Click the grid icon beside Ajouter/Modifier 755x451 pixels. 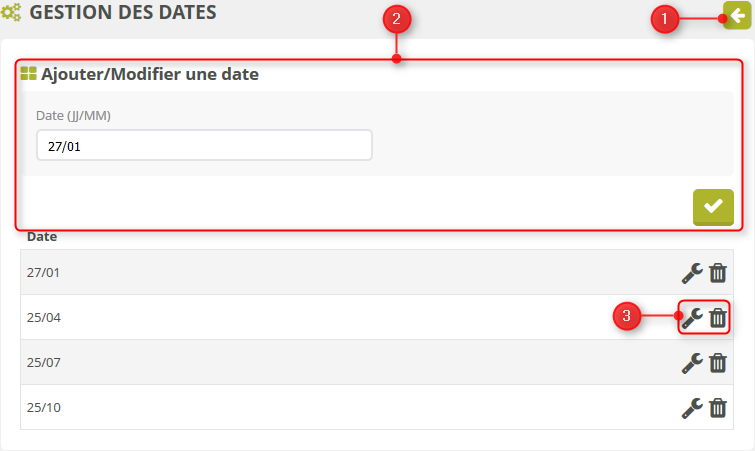pyautogui.click(x=28, y=74)
